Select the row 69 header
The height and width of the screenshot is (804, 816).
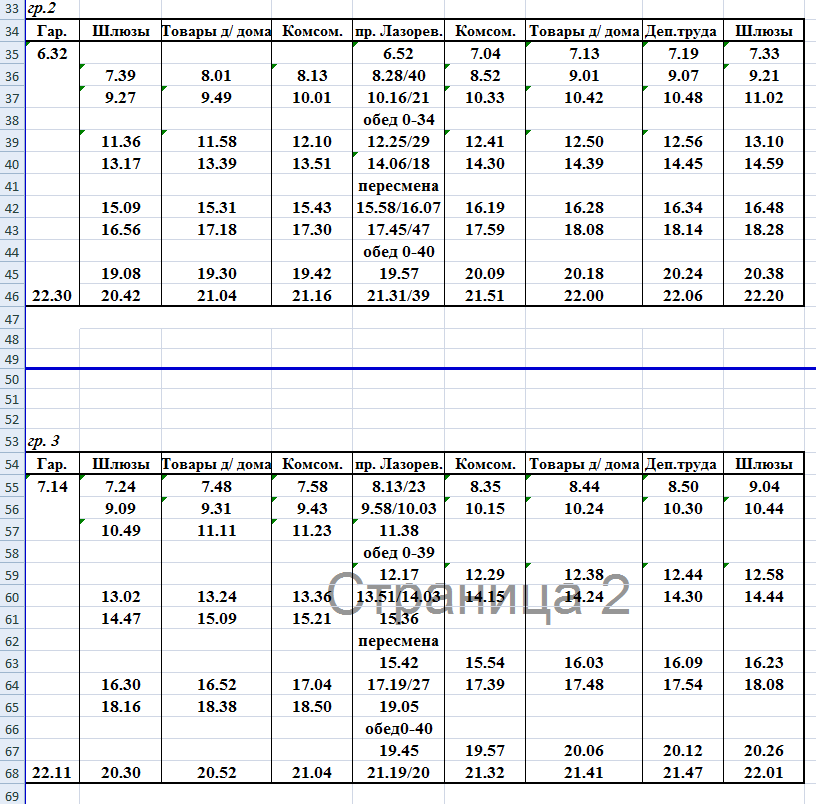[x=12, y=795]
